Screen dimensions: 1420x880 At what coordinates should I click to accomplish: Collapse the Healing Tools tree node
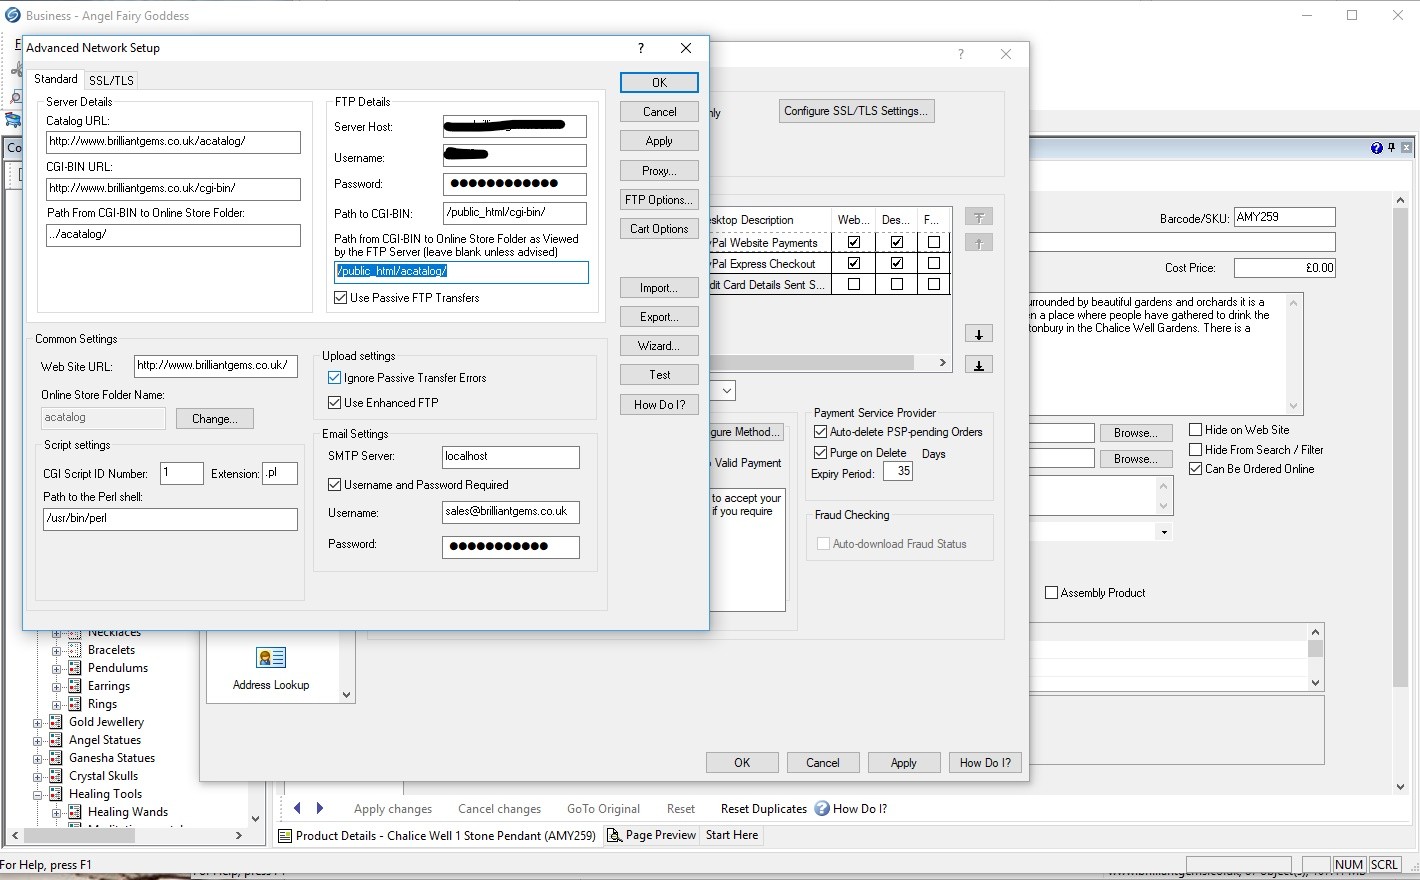point(38,795)
